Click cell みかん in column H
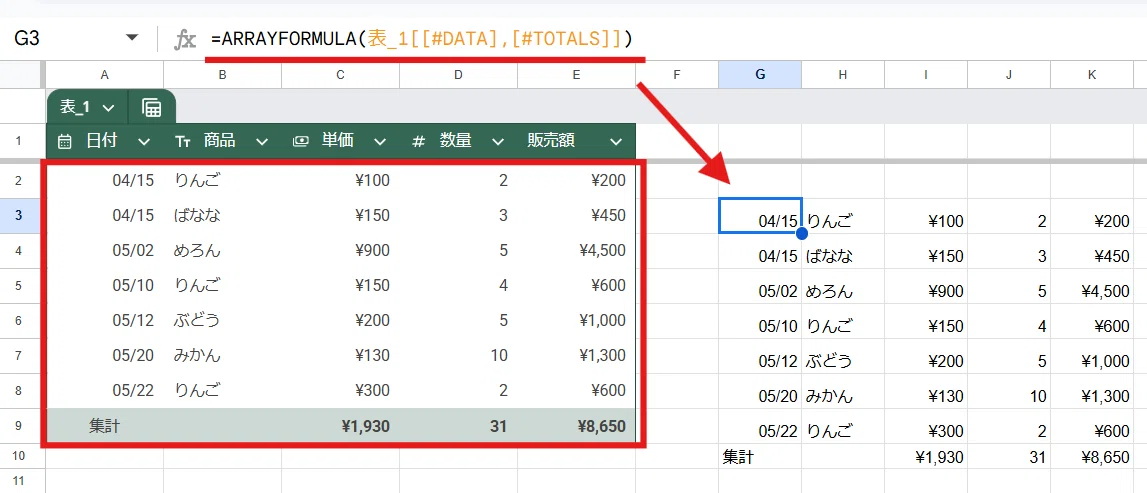The height and width of the screenshot is (493, 1147). coord(829,396)
